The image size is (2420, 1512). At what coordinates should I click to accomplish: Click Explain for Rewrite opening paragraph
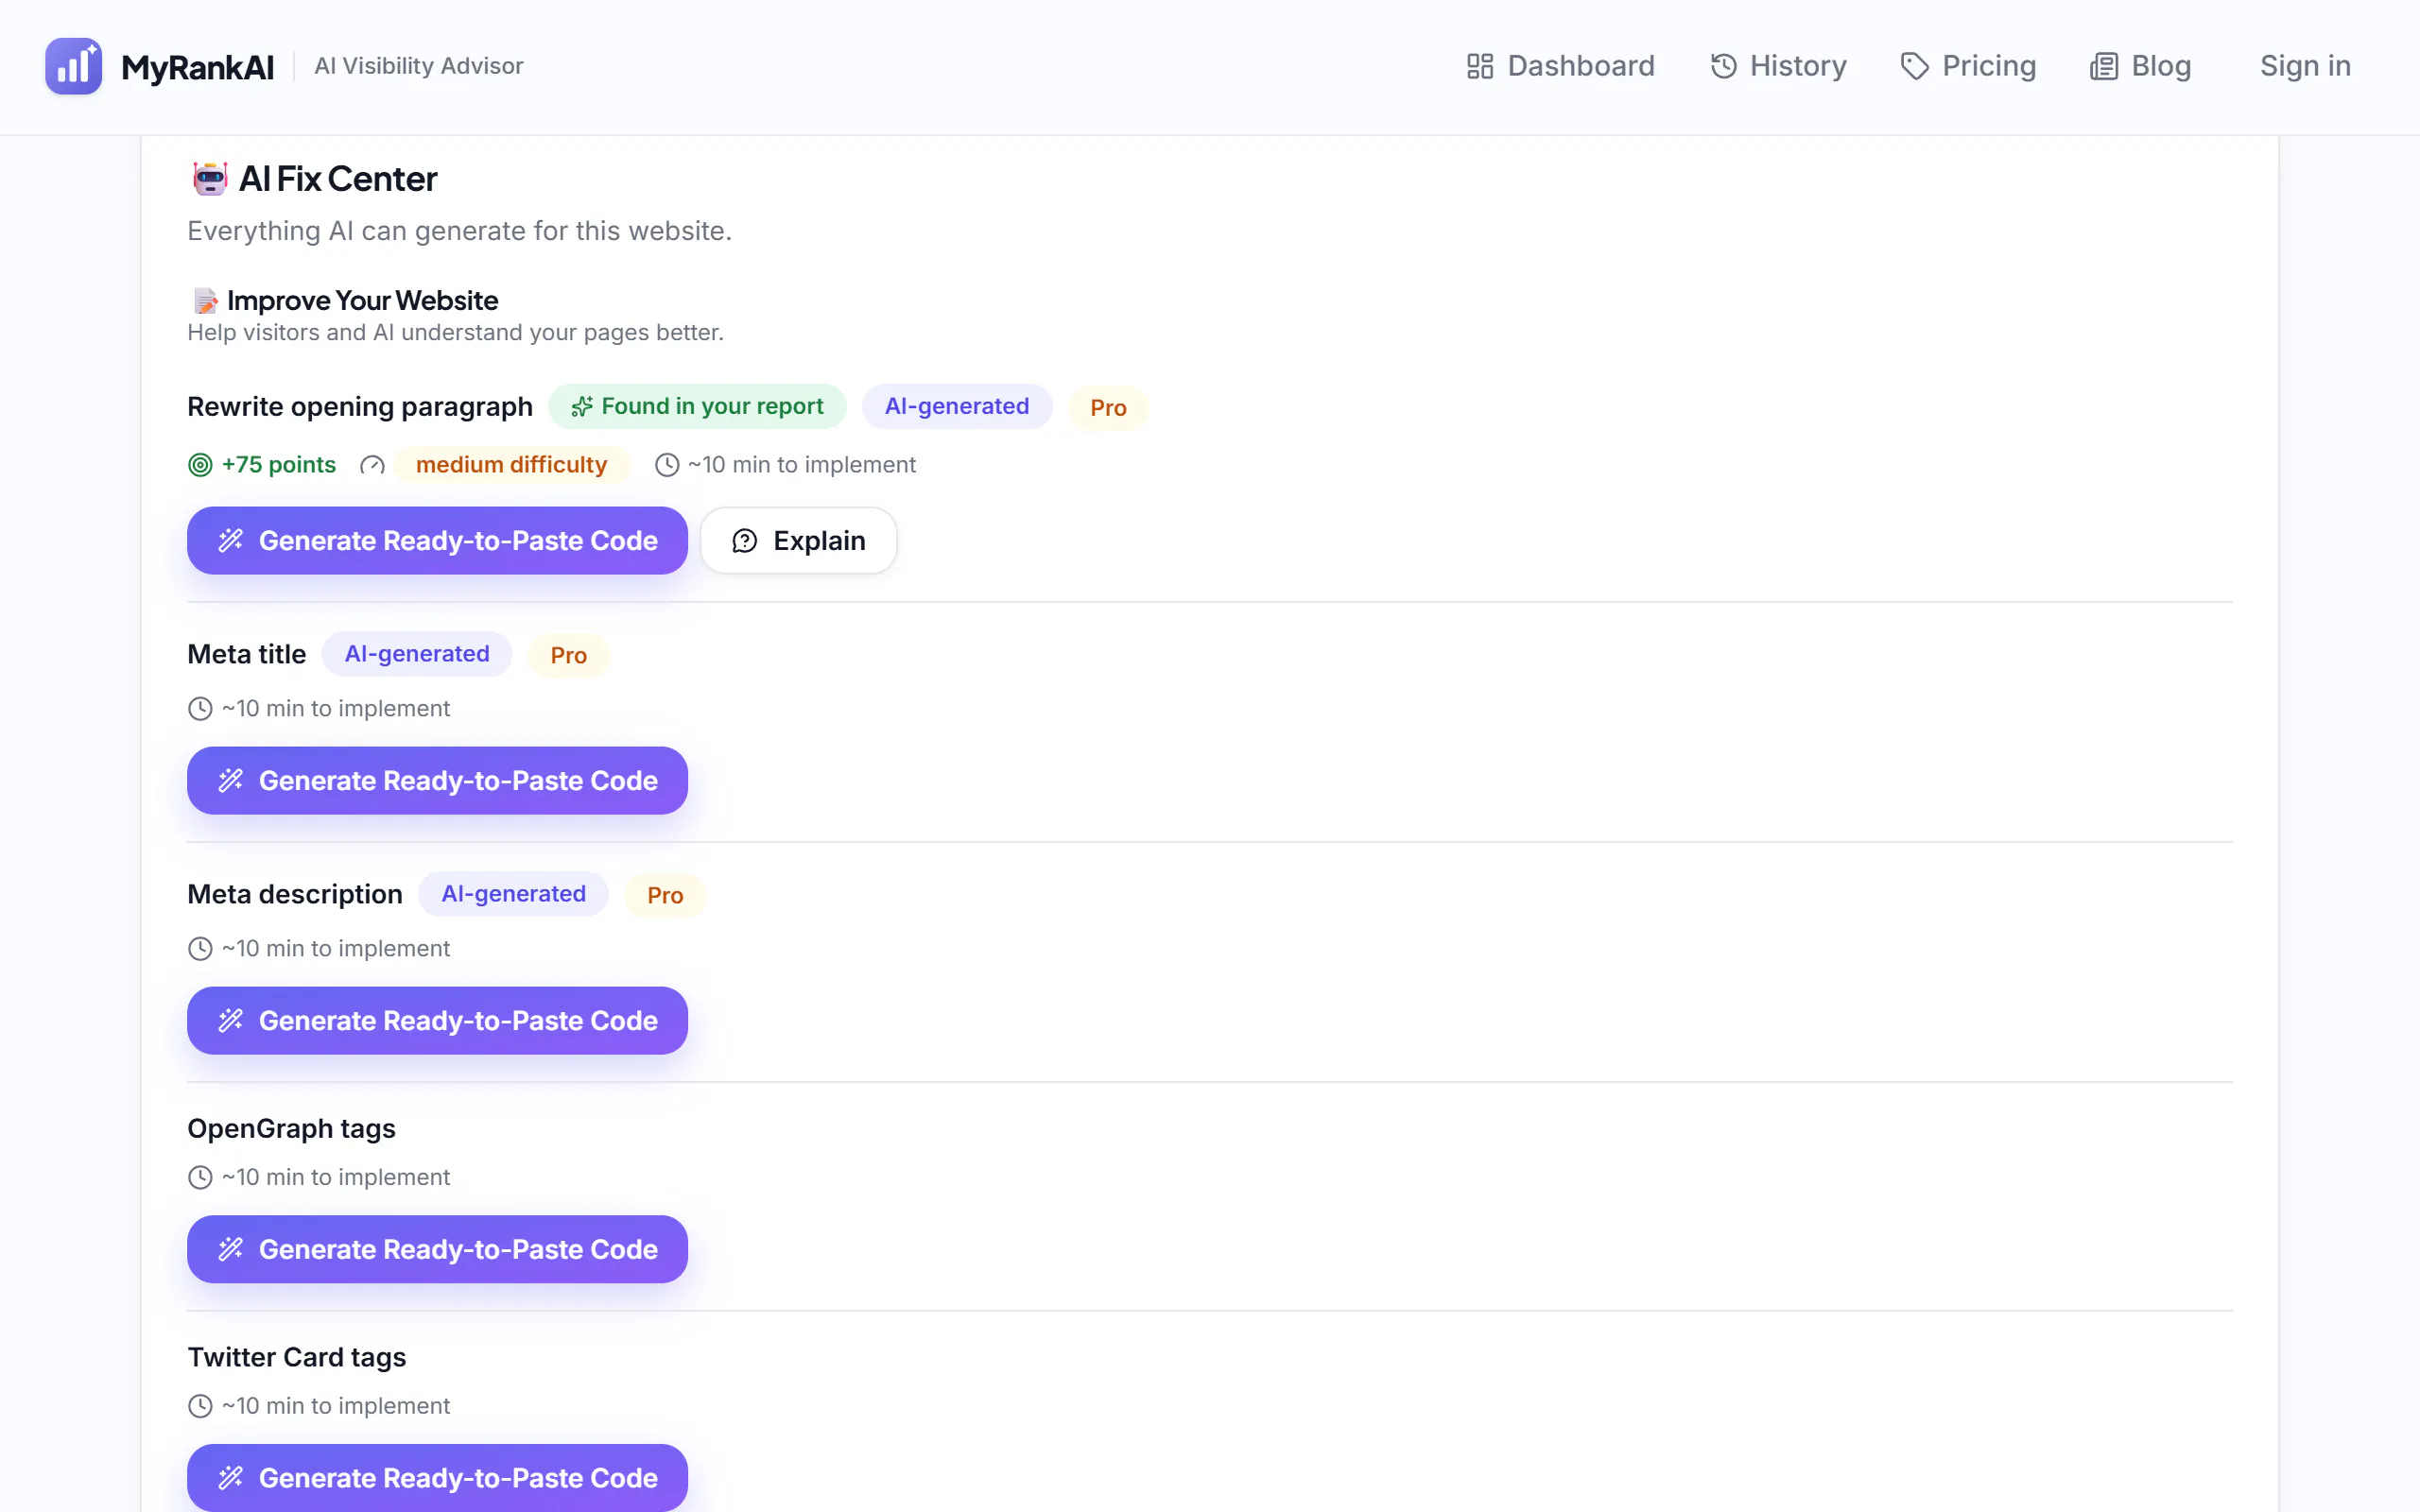[798, 541]
